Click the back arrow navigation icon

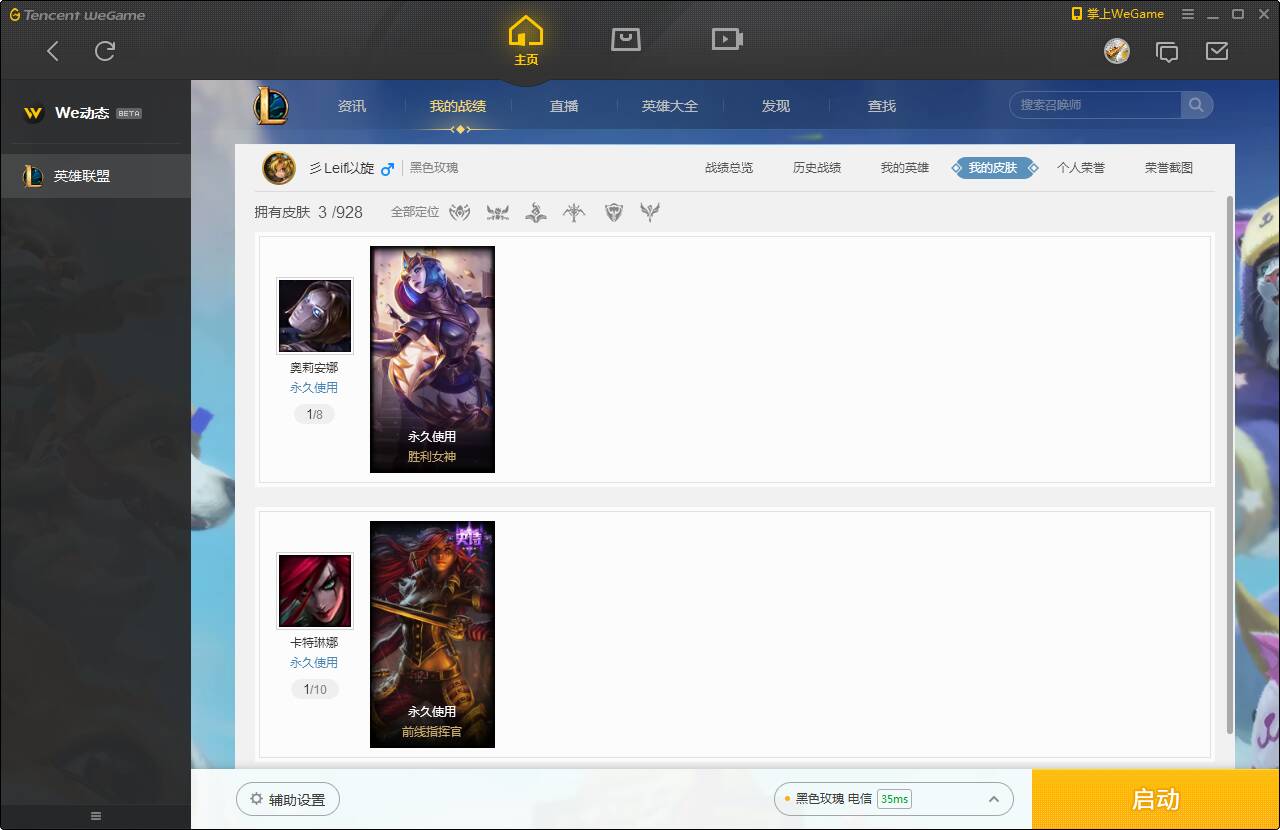pyautogui.click(x=53, y=51)
